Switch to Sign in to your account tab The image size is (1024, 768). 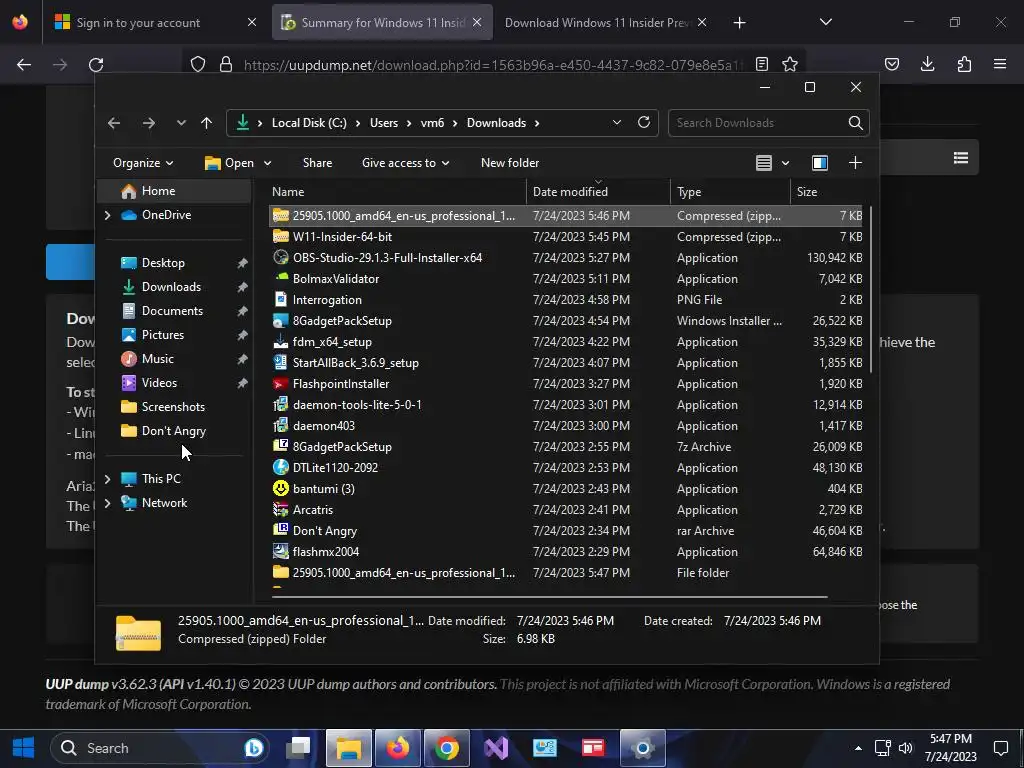(x=153, y=22)
